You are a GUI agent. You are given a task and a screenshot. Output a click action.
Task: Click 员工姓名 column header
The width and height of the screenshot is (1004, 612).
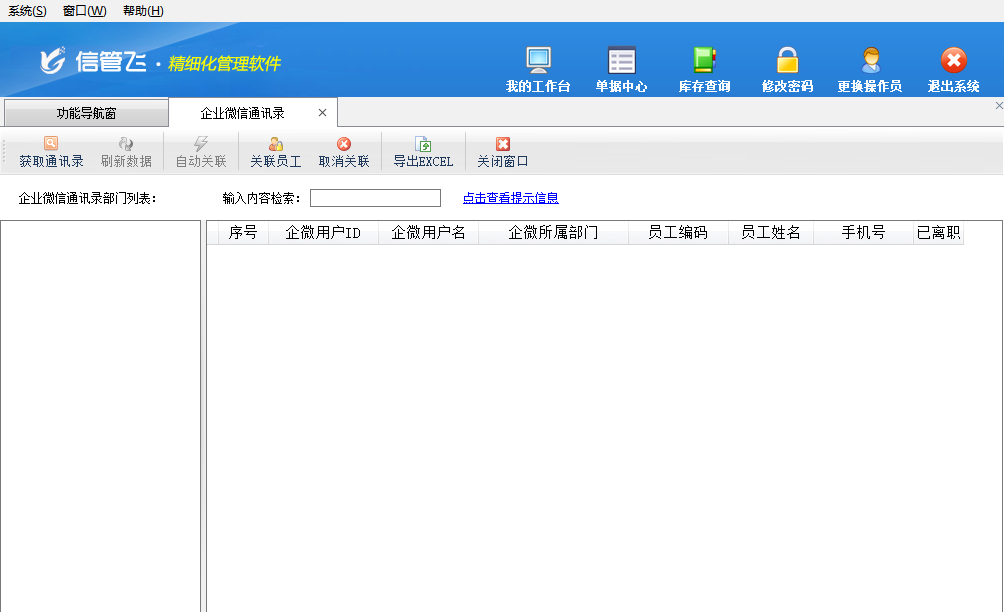(x=770, y=233)
